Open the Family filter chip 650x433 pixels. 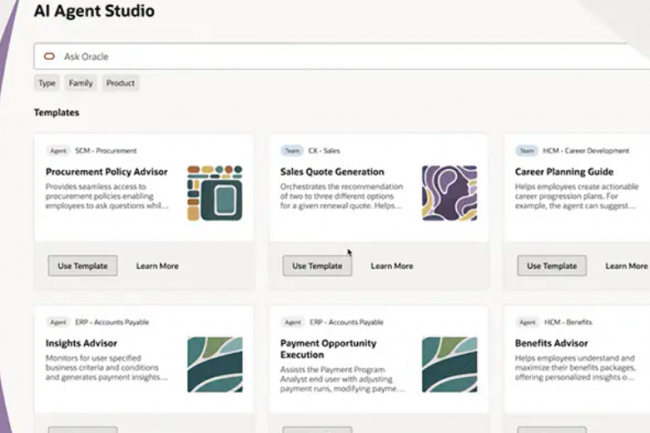tap(81, 83)
